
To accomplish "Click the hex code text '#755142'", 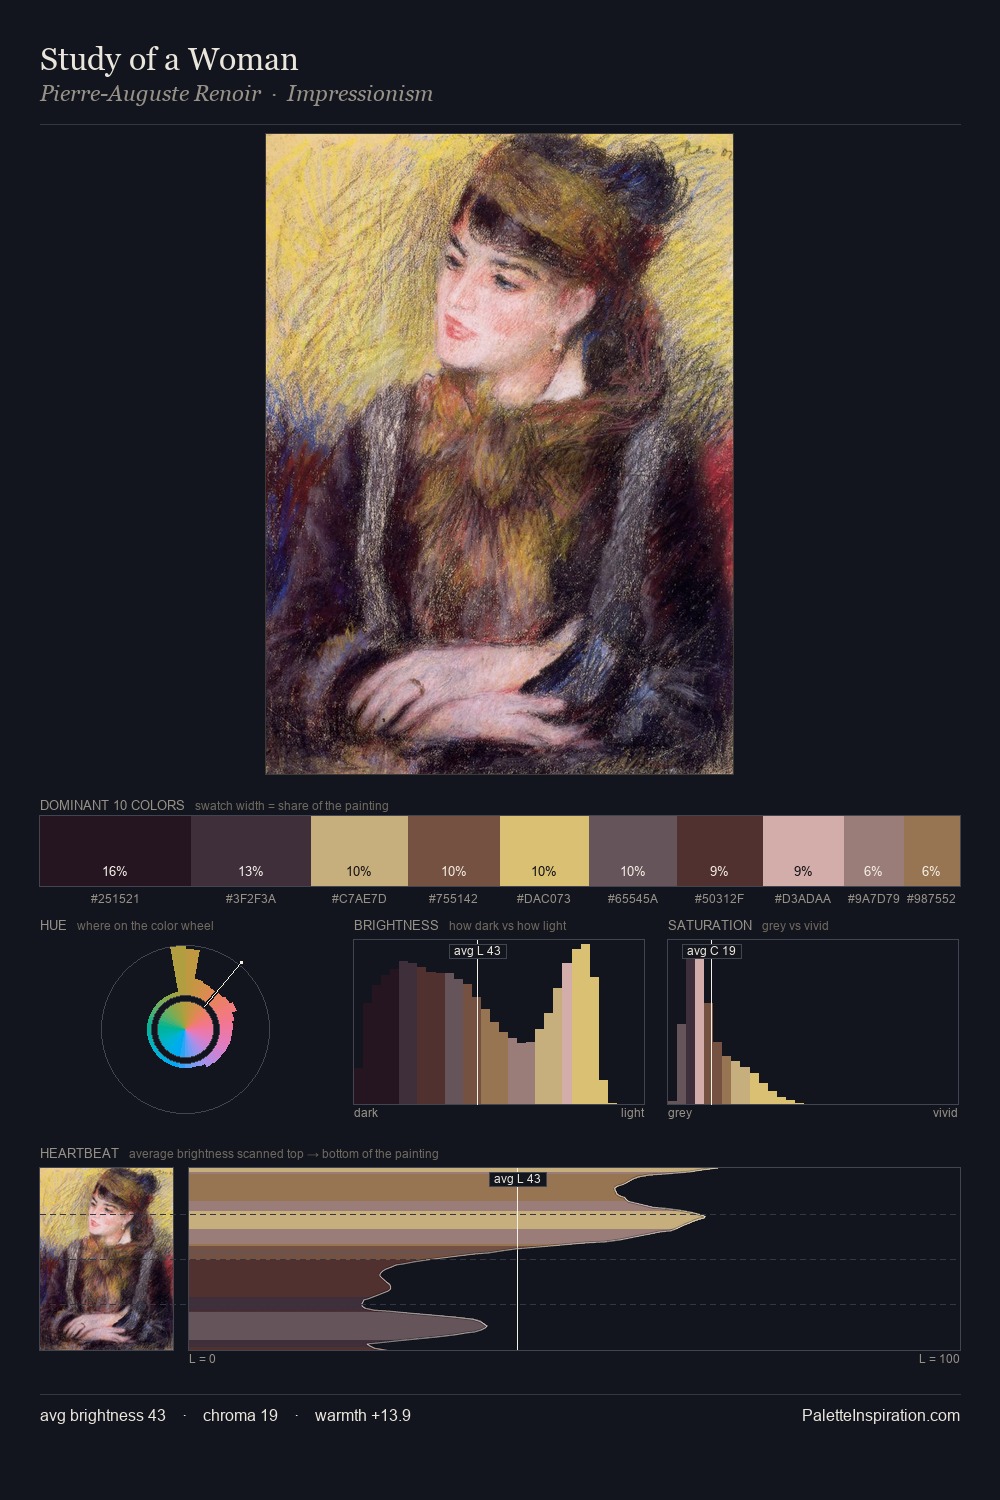I will 453,899.
